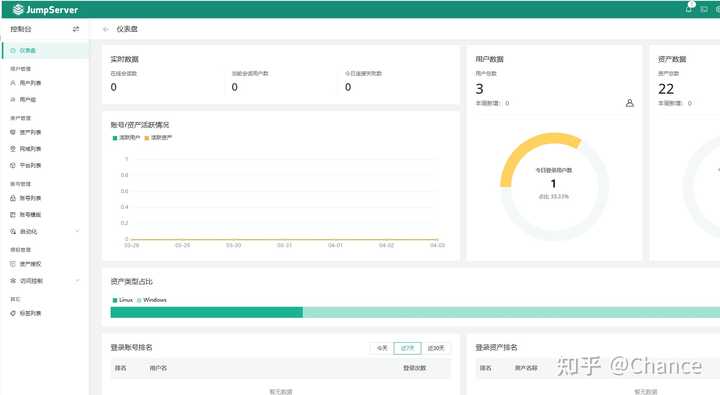Click the 登录资产排名 panel title

pos(496,348)
